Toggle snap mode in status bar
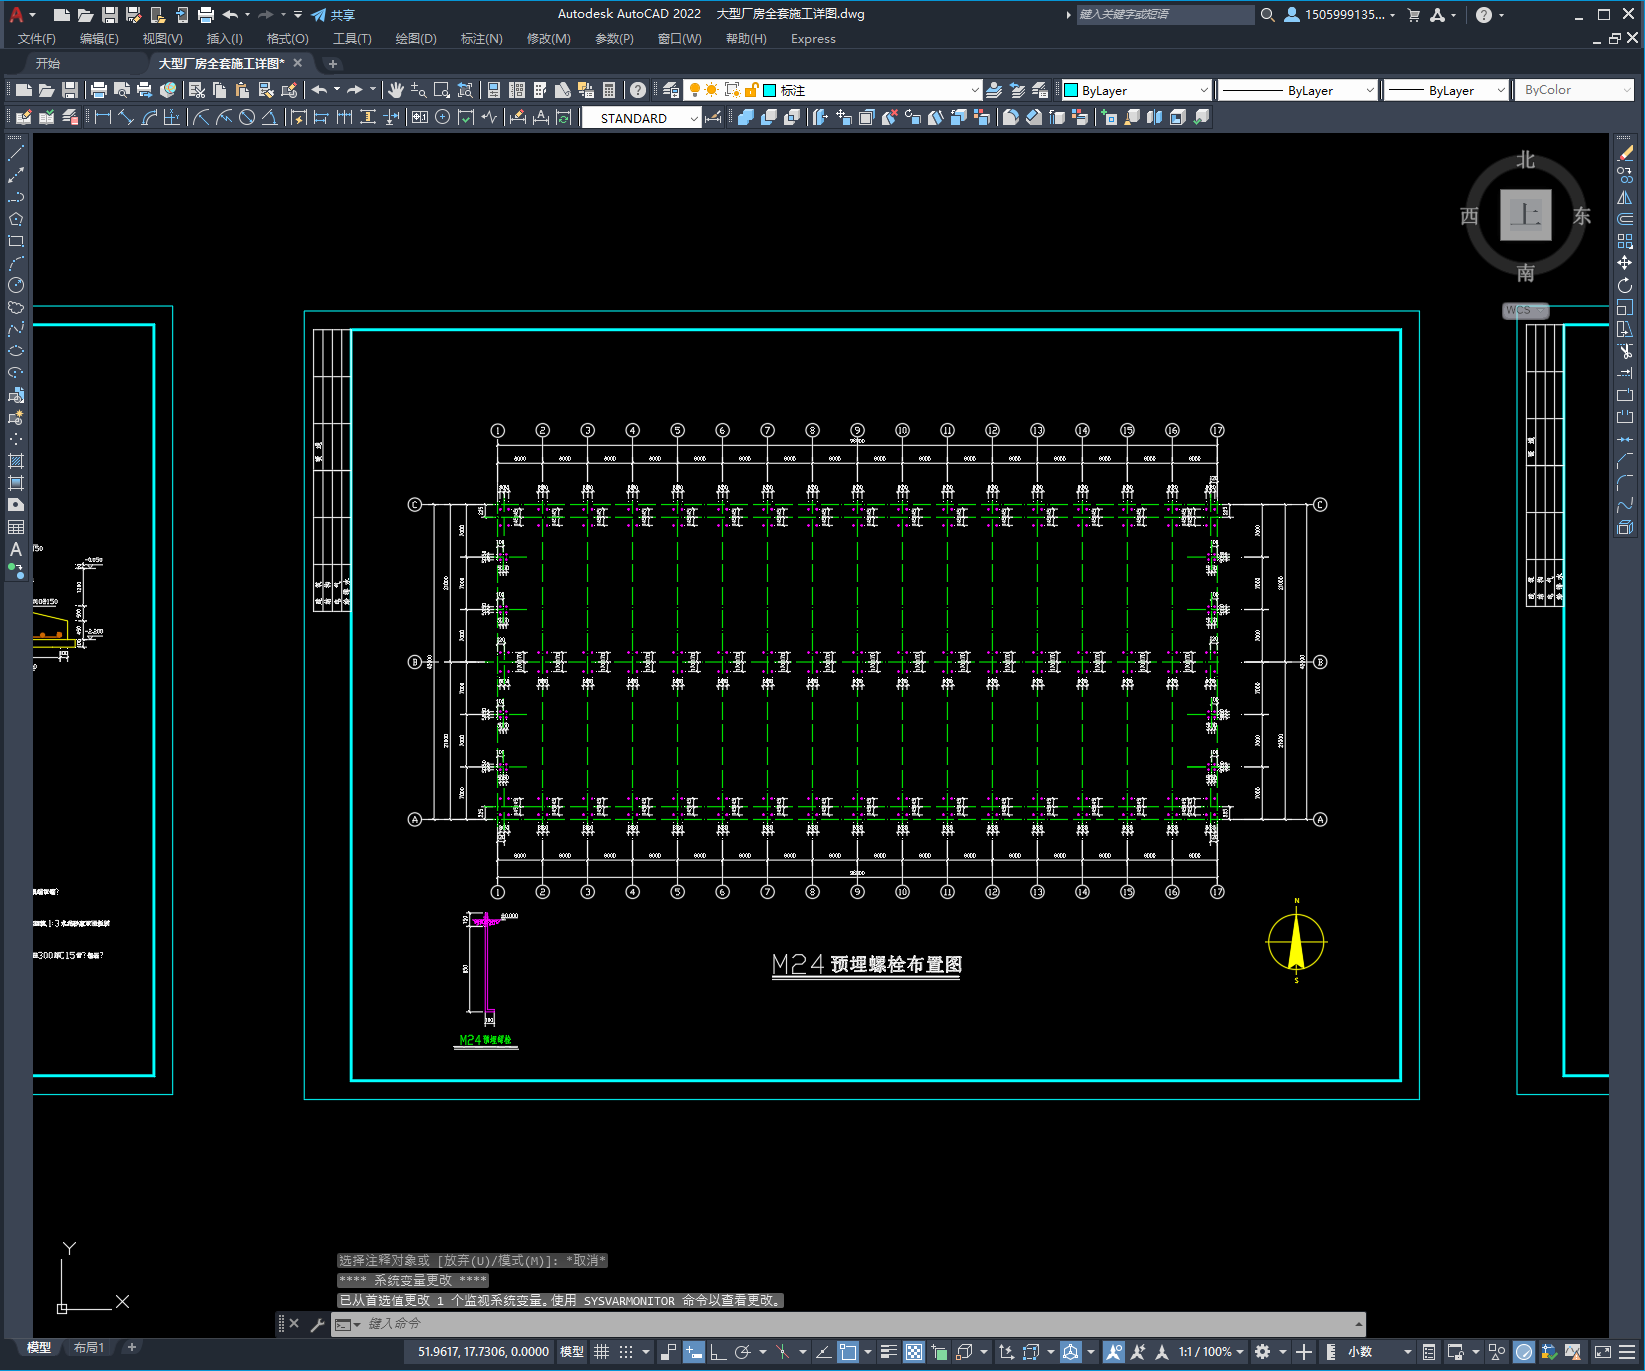The height and width of the screenshot is (1371, 1645). pyautogui.click(x=626, y=1352)
